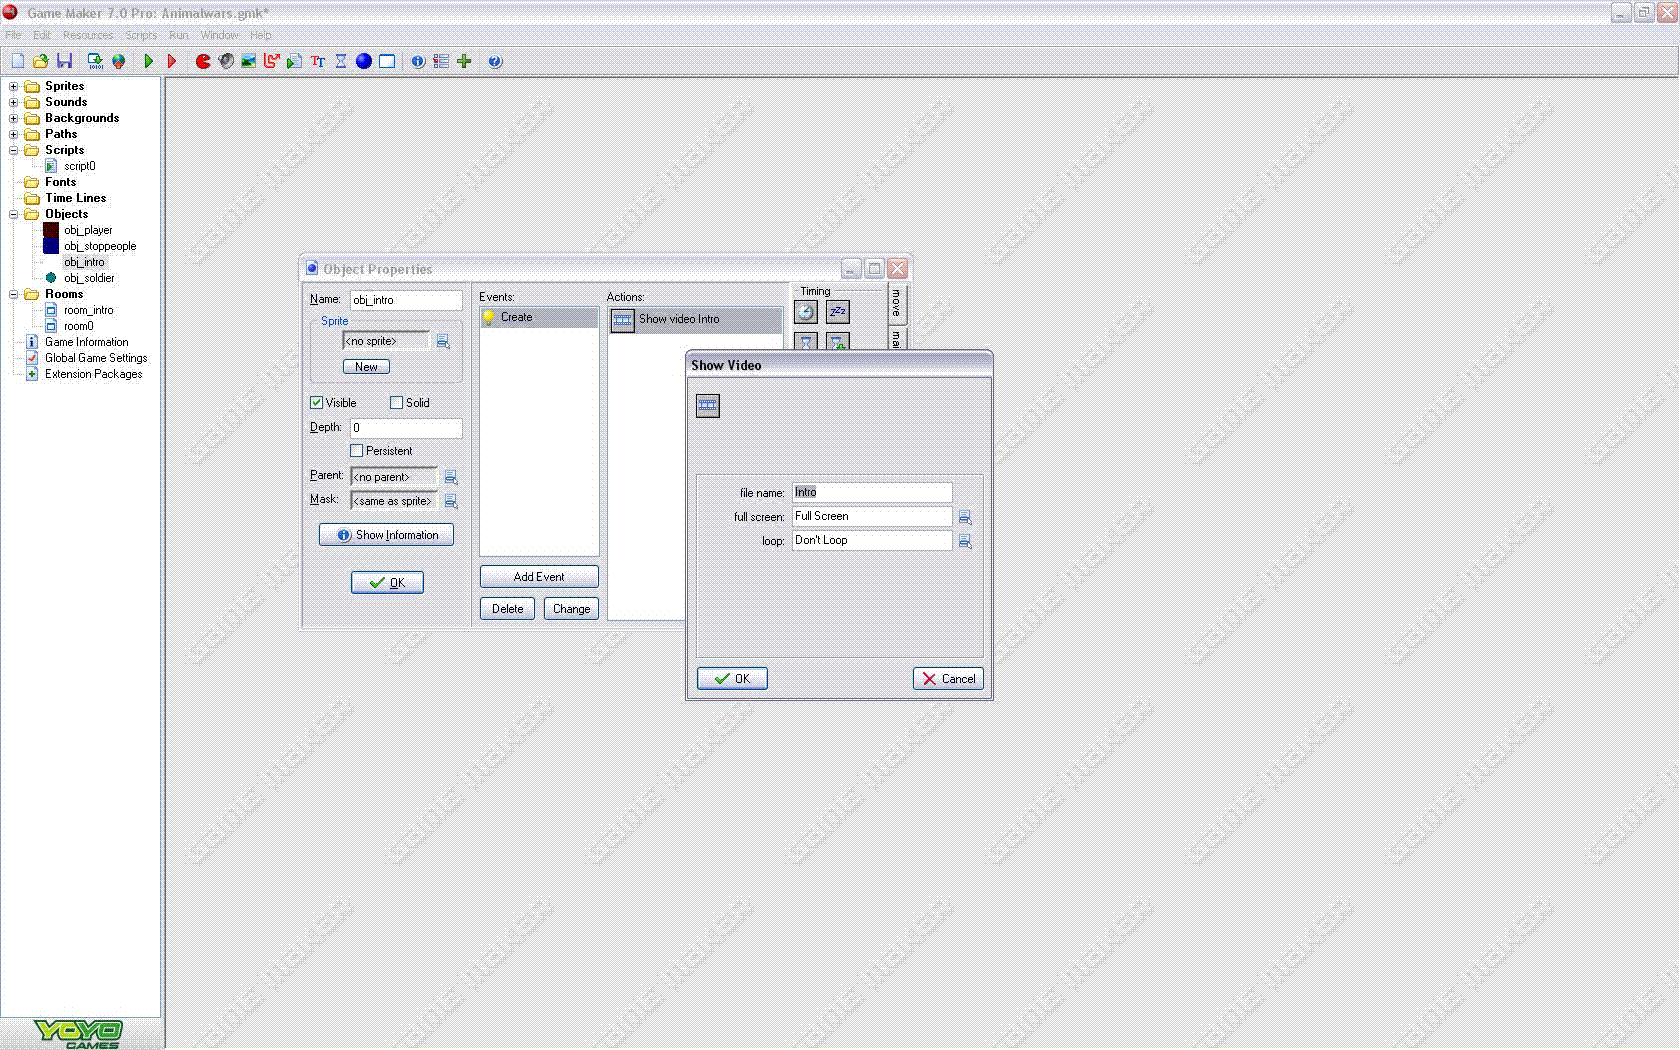
Task: Save the game with the floppy icon
Action: click(x=64, y=61)
